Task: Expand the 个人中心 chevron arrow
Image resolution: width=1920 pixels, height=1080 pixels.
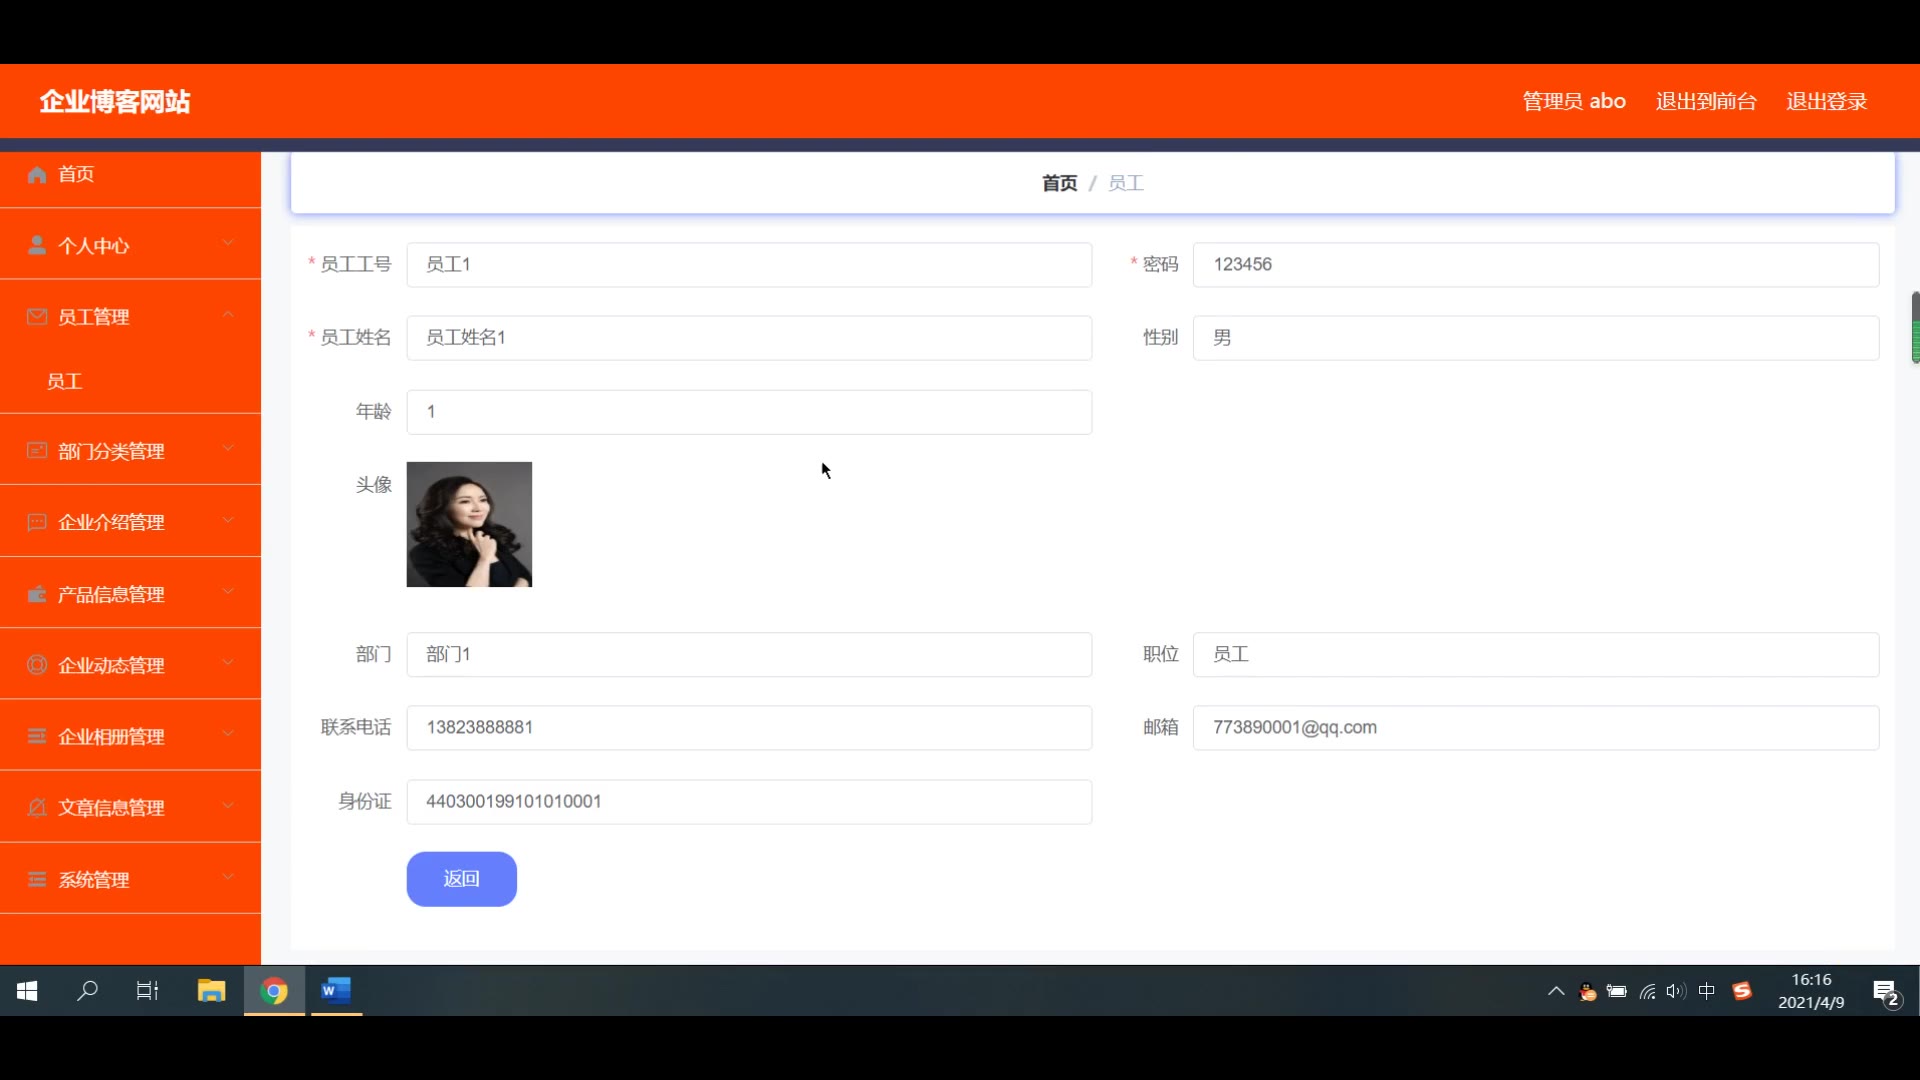Action: pyautogui.click(x=228, y=243)
